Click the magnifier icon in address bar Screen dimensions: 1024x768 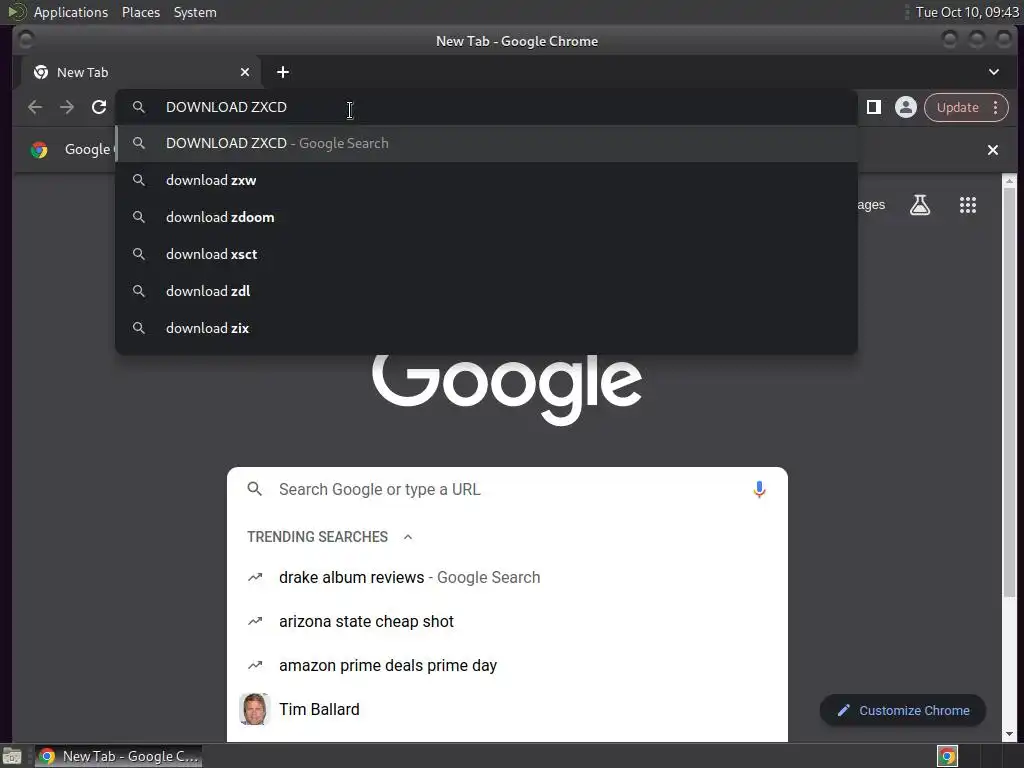[x=138, y=107]
